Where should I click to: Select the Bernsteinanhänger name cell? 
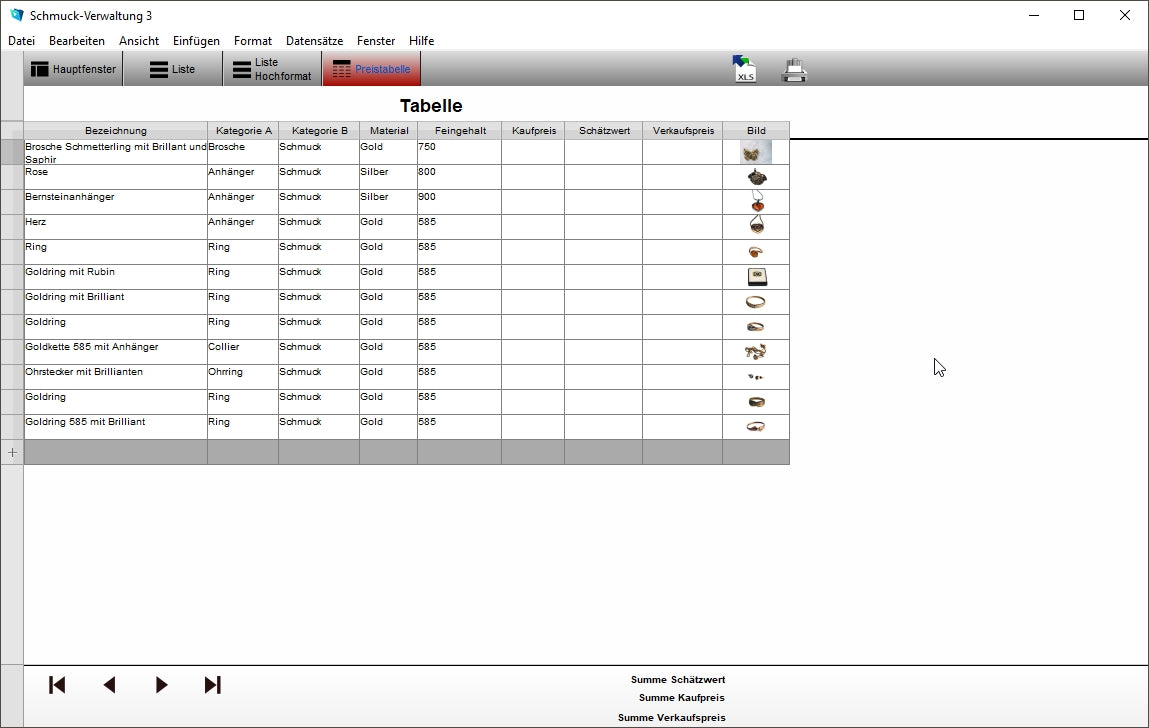click(116, 202)
